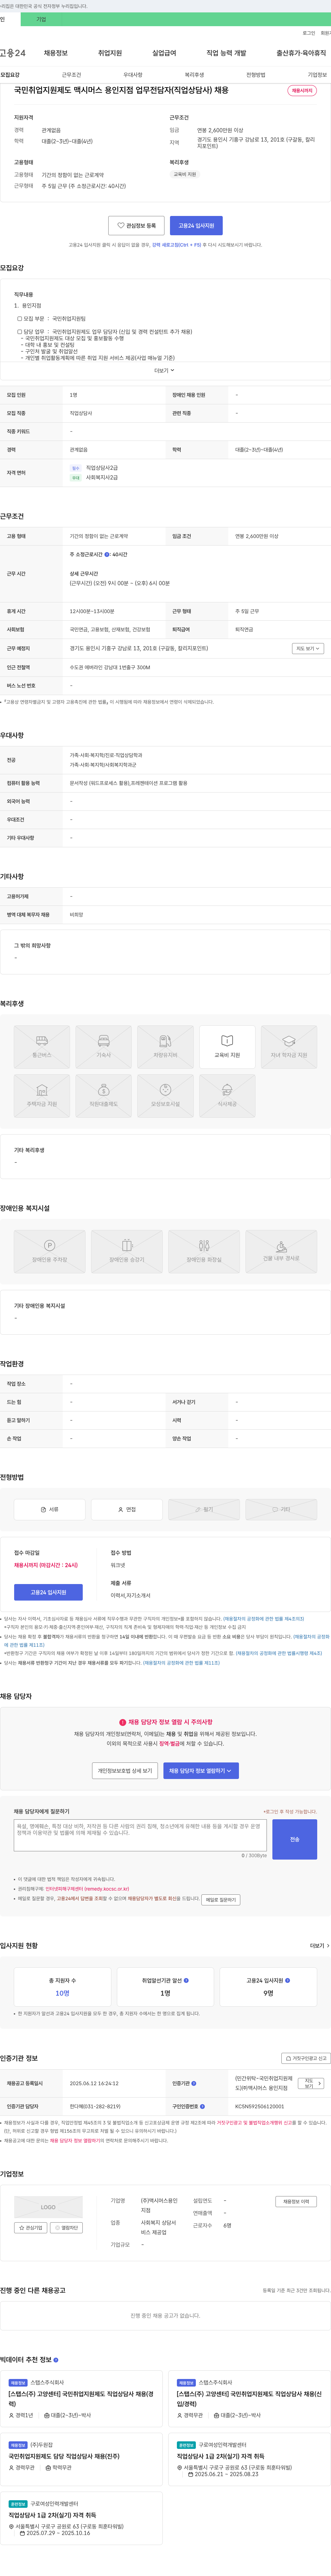Switch to the 복리후생 tab
331x2576 pixels.
click(194, 75)
